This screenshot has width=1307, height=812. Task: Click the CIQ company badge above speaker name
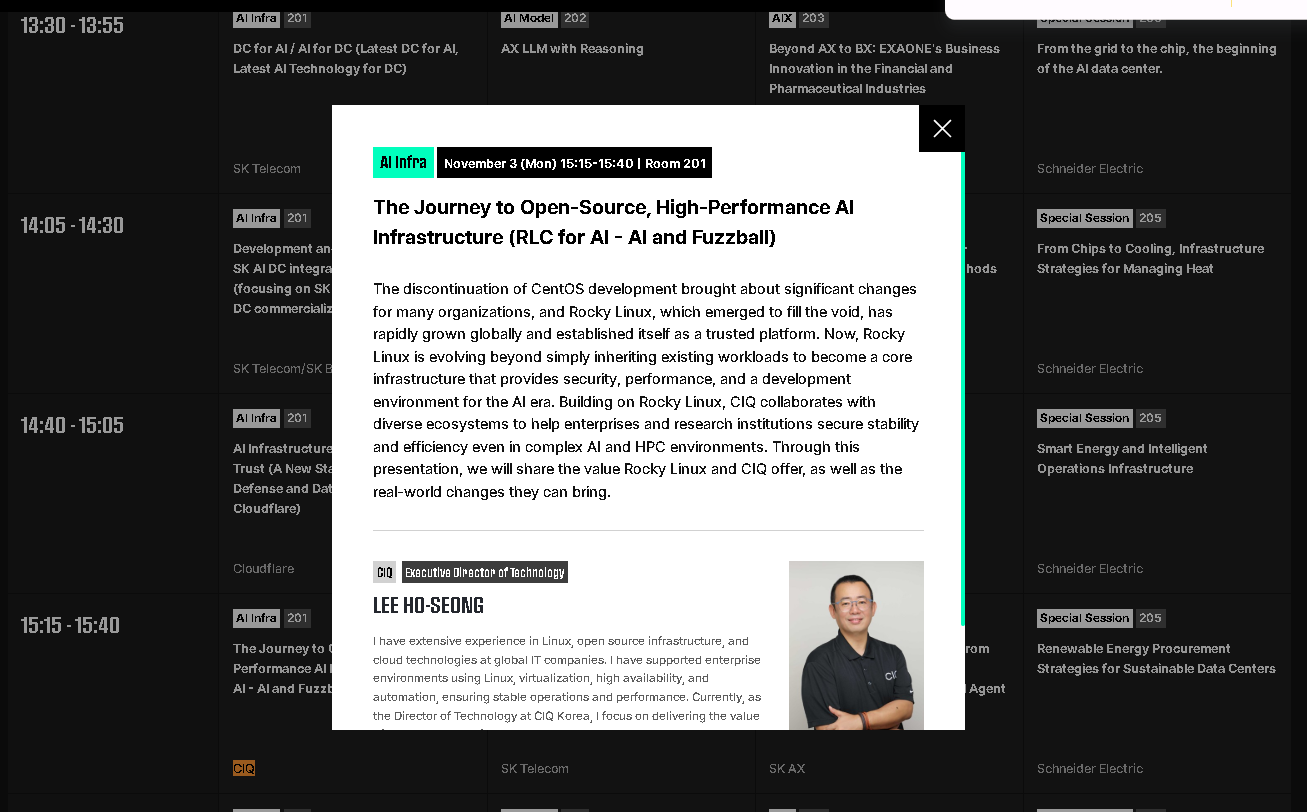[384, 572]
